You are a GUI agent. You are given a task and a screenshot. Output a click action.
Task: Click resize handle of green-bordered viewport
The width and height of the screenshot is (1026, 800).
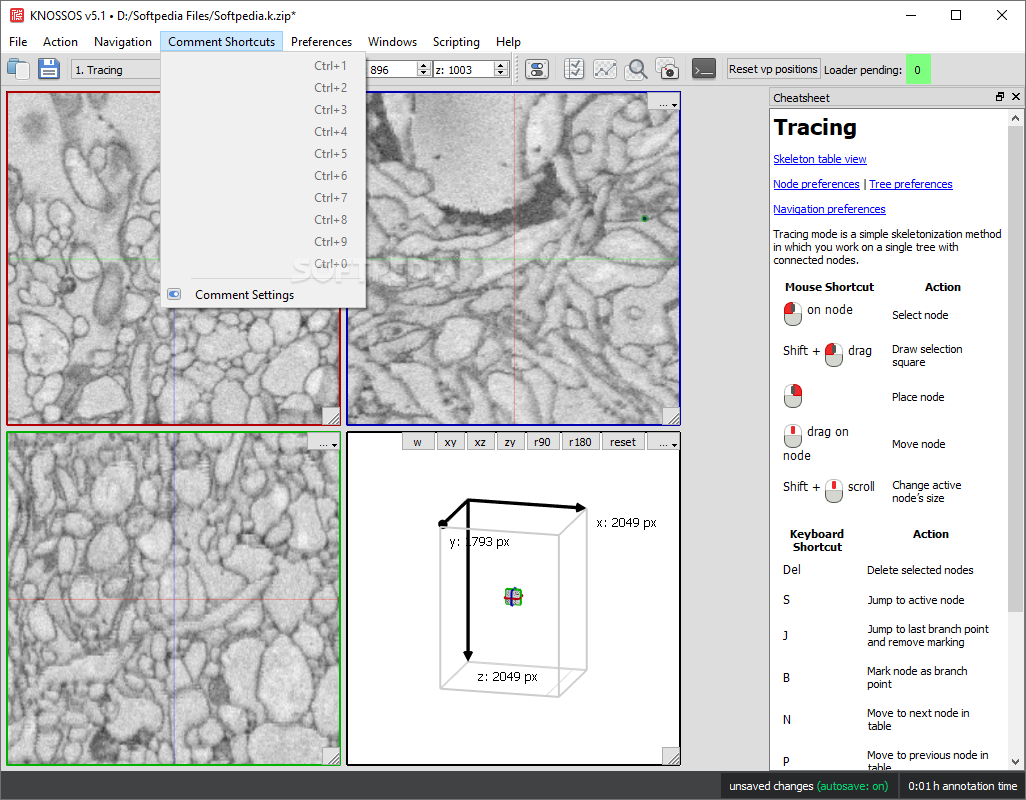click(332, 756)
